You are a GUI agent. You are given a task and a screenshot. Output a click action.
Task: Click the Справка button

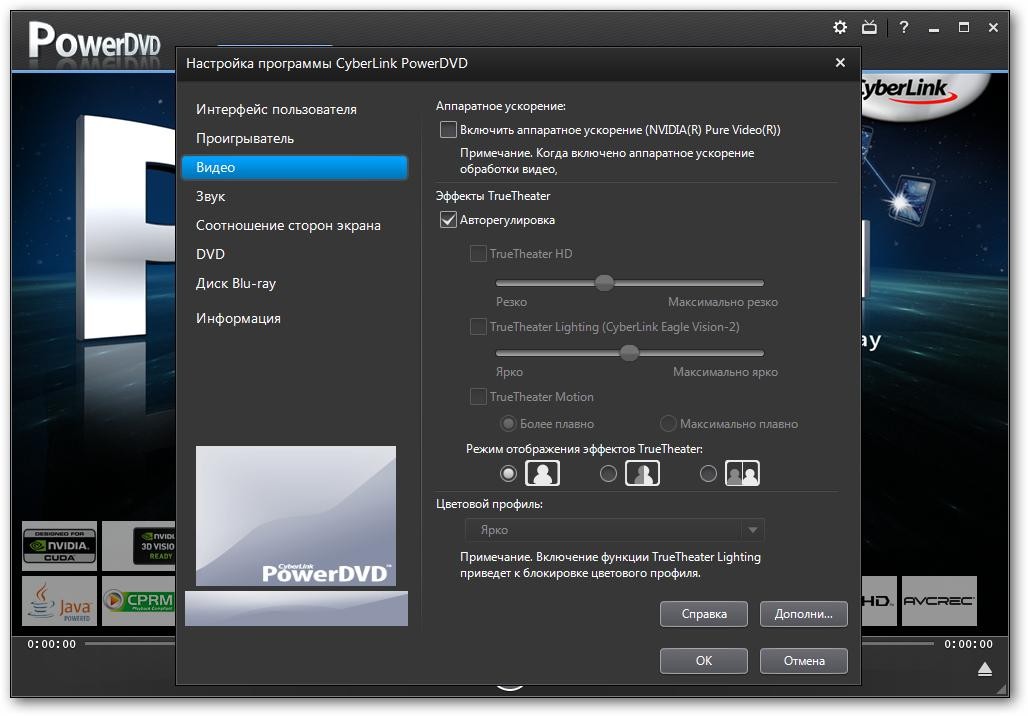point(704,614)
